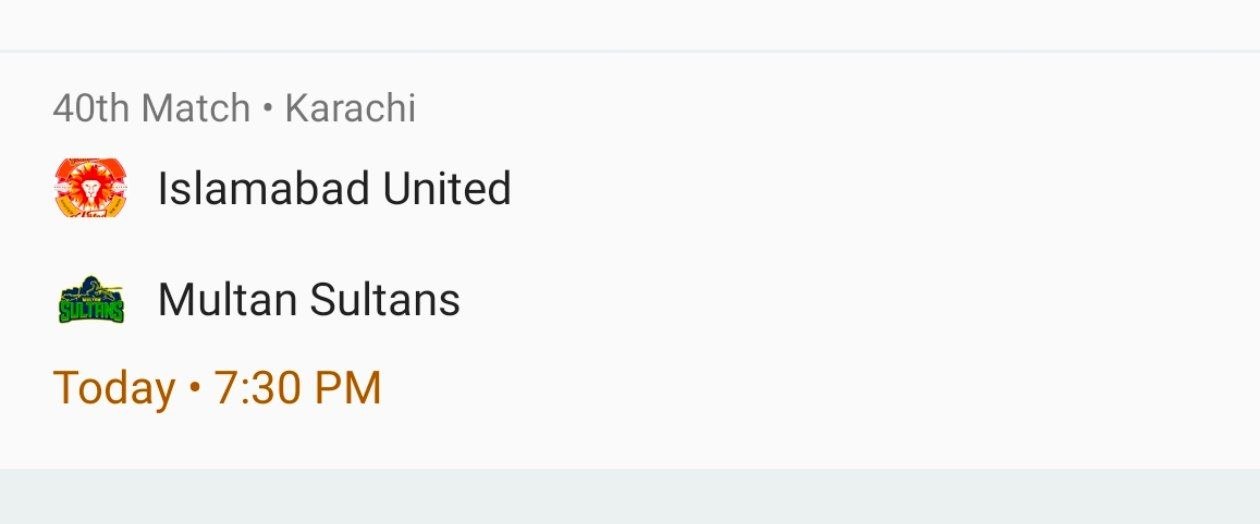This screenshot has height=524, width=1260.
Task: Tap the word "Islamabad"
Action: coord(262,189)
